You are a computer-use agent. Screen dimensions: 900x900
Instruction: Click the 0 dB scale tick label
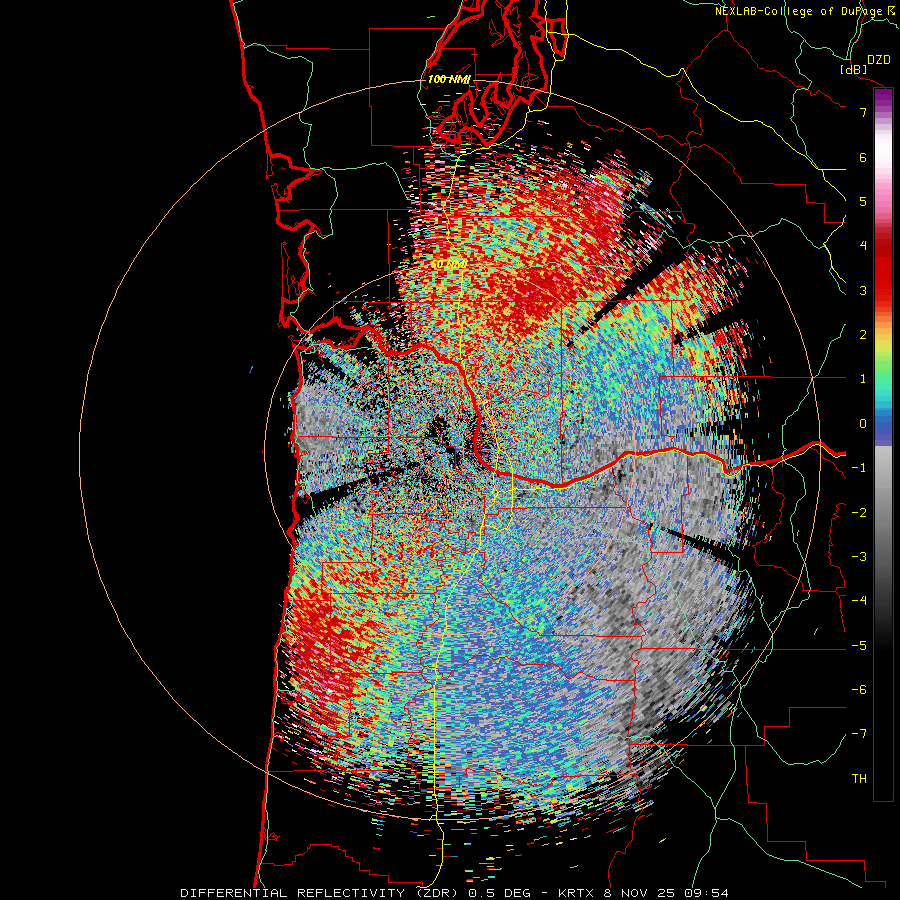(863, 424)
